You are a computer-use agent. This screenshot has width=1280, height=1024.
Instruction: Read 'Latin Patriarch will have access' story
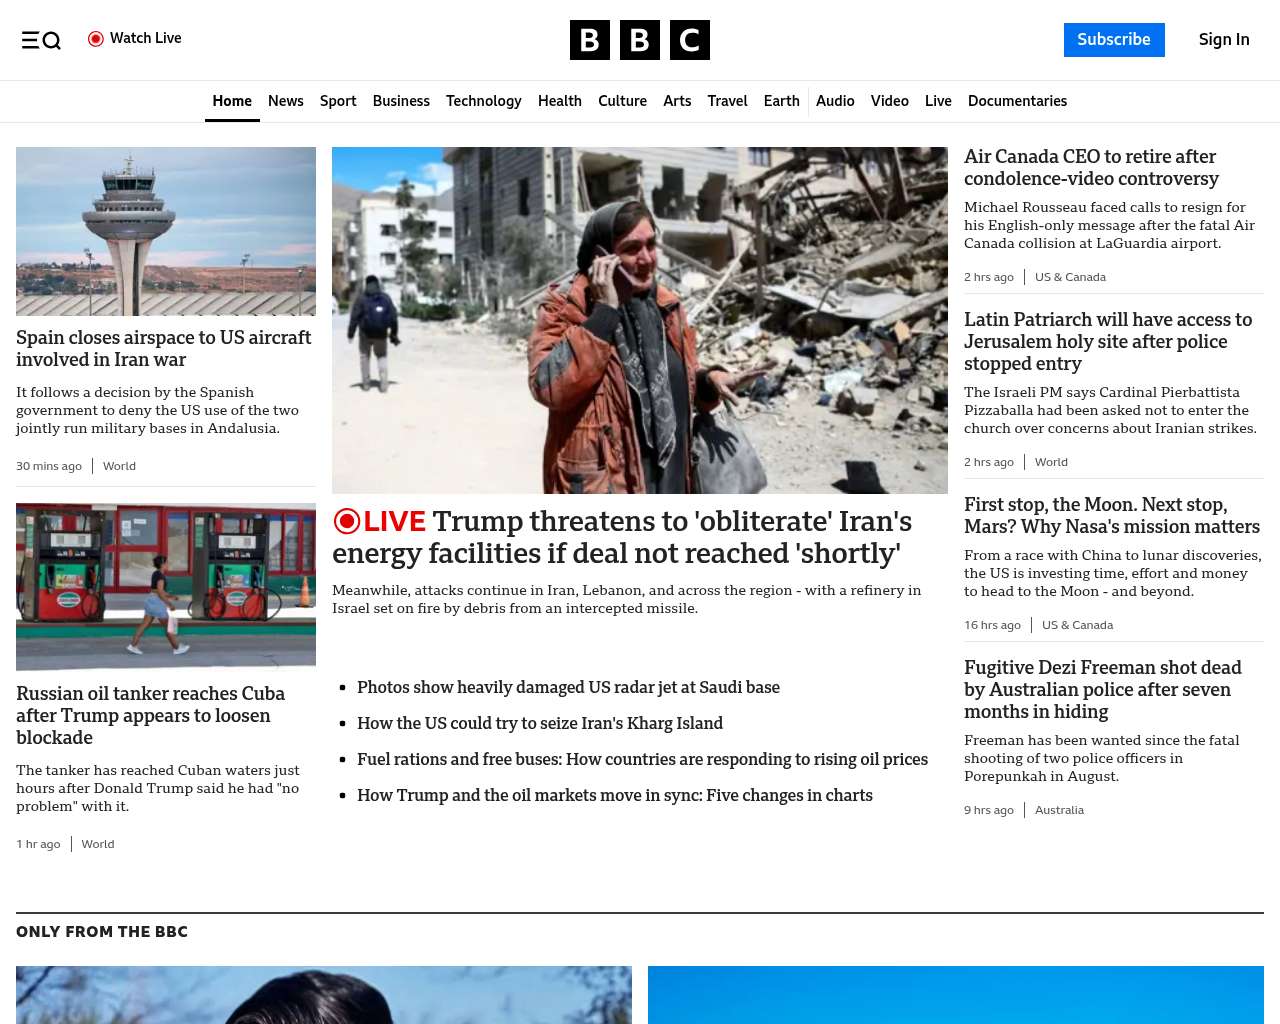click(1108, 342)
